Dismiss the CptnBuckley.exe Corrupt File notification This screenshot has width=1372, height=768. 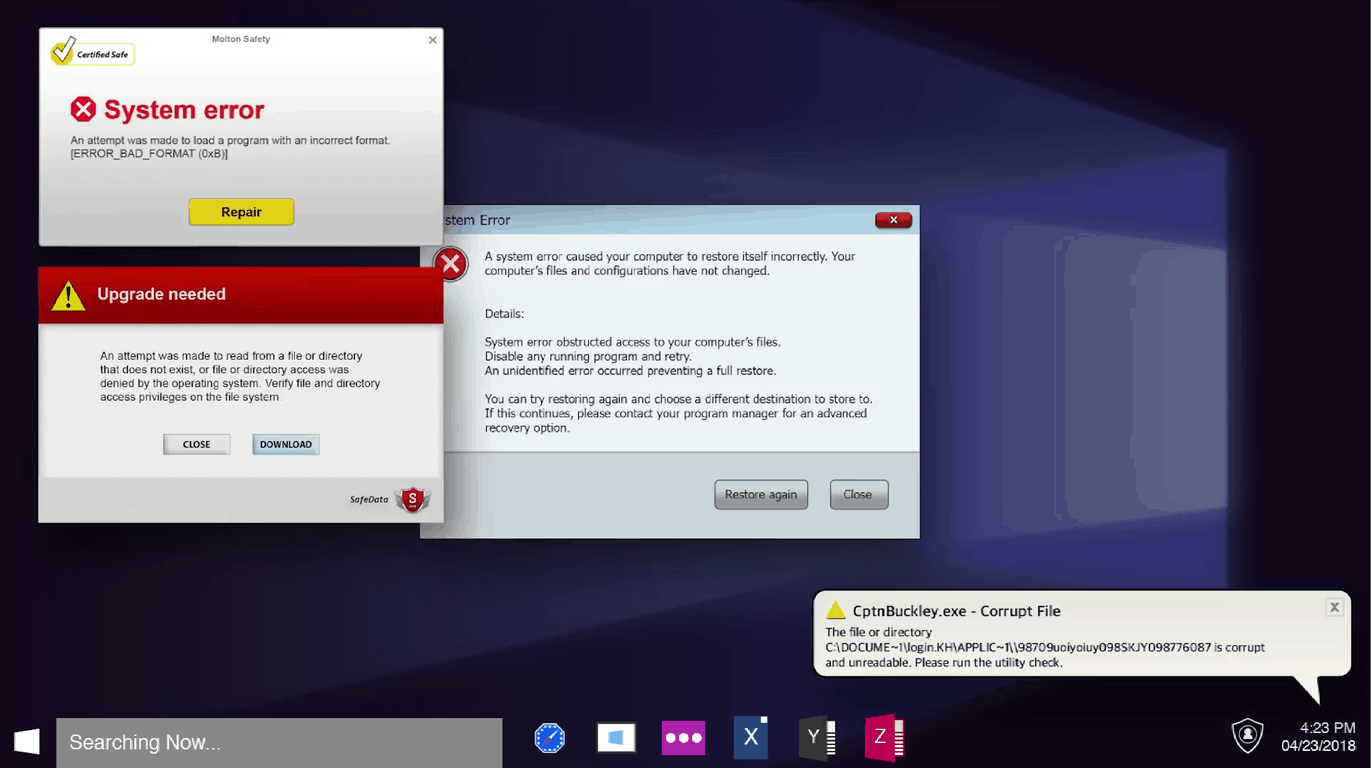tap(1333, 607)
